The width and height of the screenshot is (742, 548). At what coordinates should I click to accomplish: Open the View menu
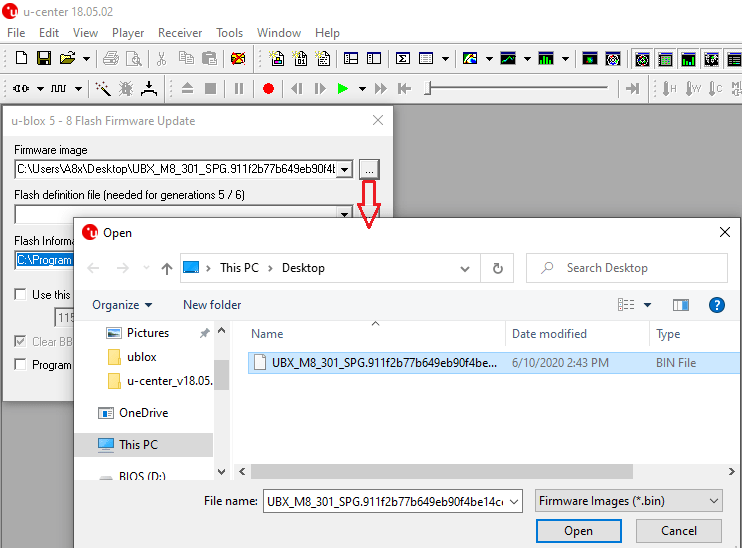coord(85,33)
